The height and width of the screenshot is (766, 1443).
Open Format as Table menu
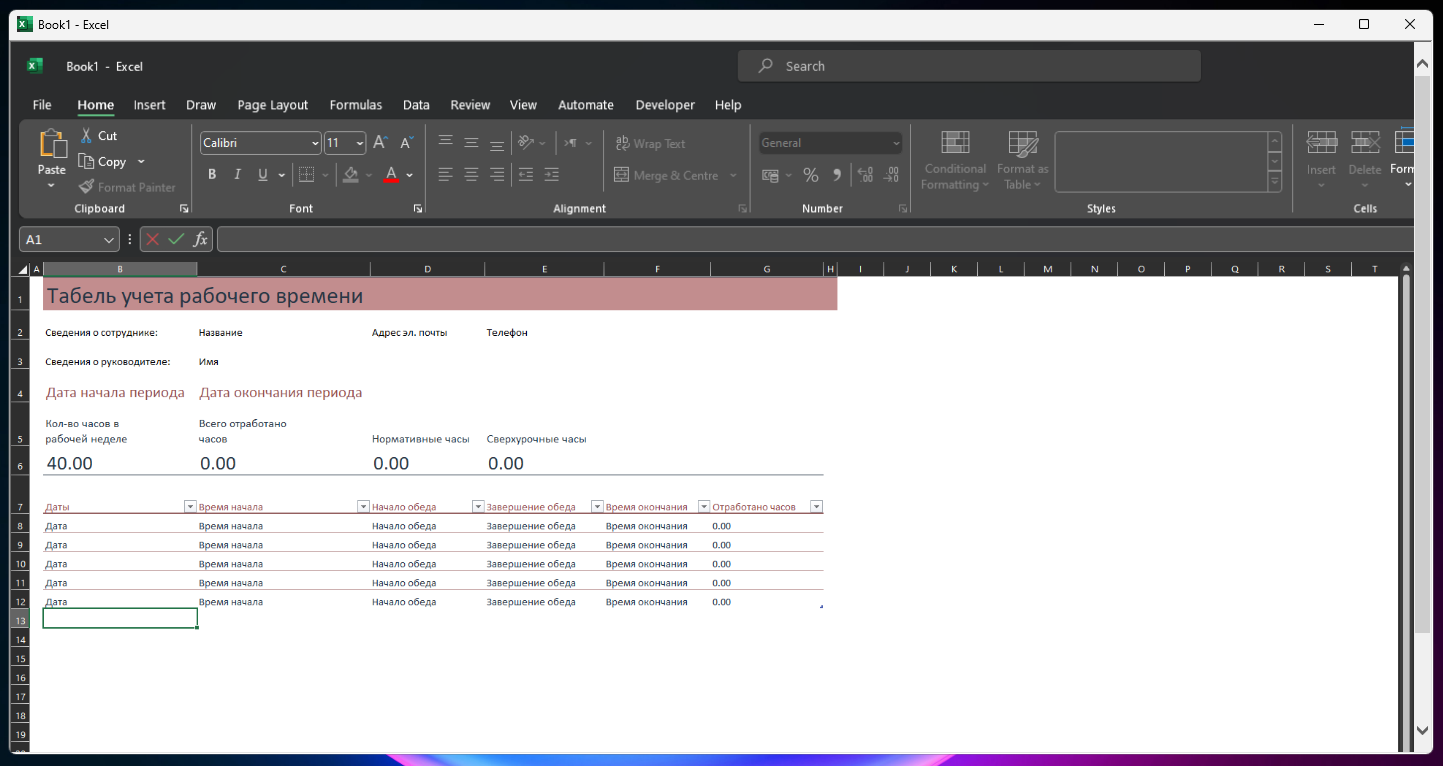(1022, 160)
